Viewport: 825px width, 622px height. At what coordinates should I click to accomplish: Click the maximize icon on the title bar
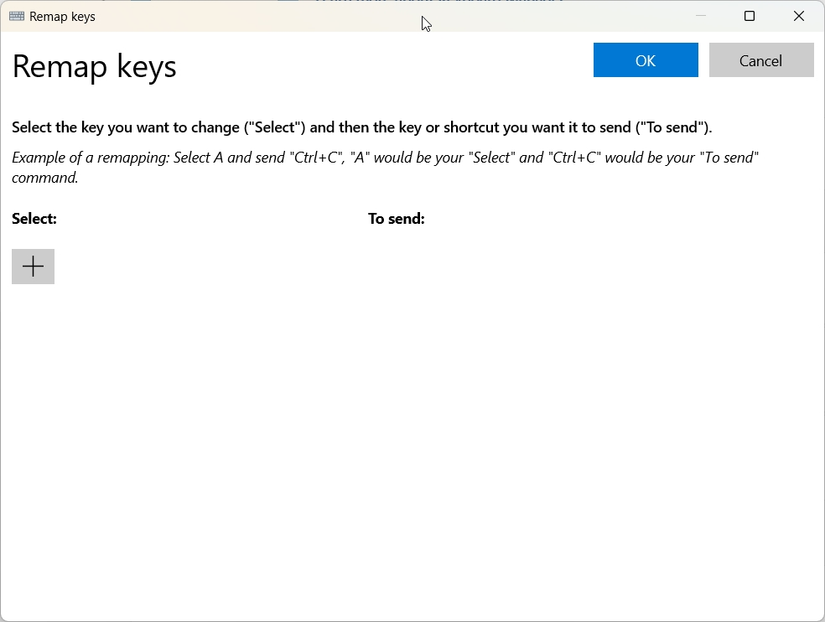[750, 16]
